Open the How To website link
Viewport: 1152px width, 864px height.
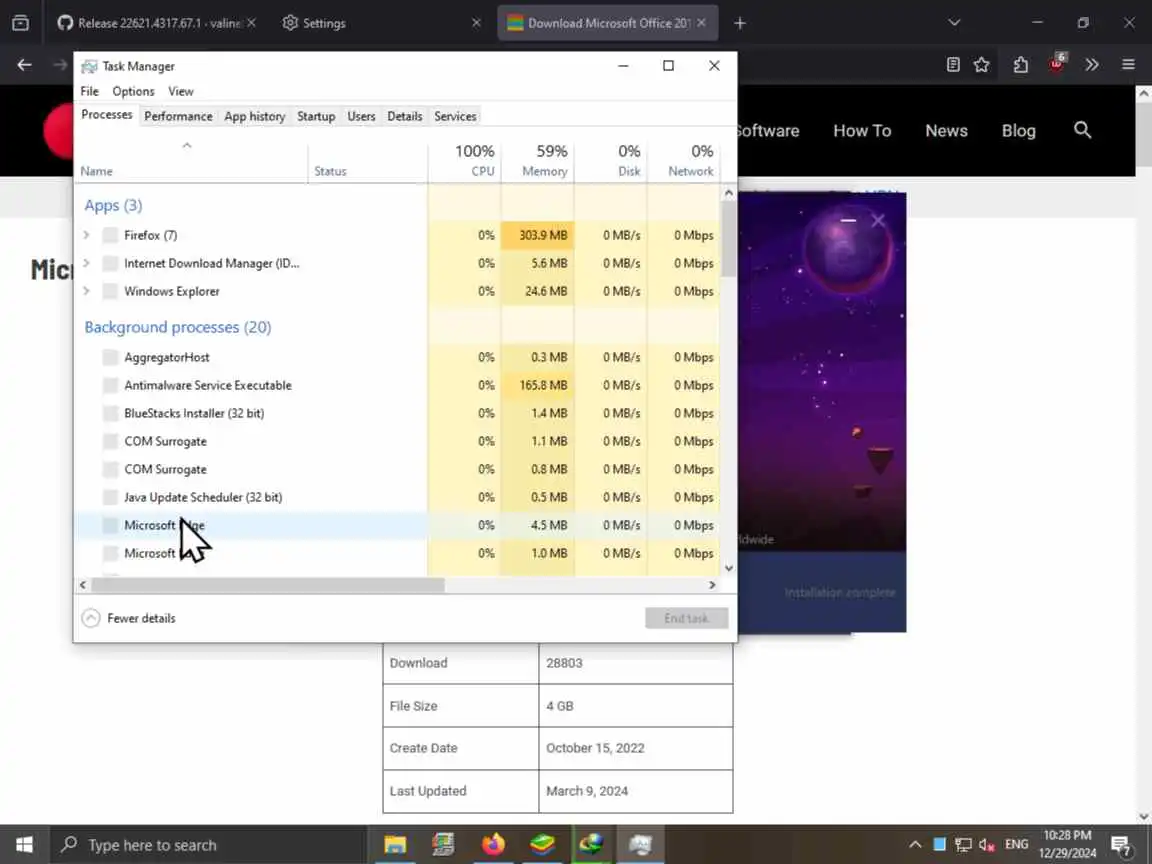(x=862, y=131)
